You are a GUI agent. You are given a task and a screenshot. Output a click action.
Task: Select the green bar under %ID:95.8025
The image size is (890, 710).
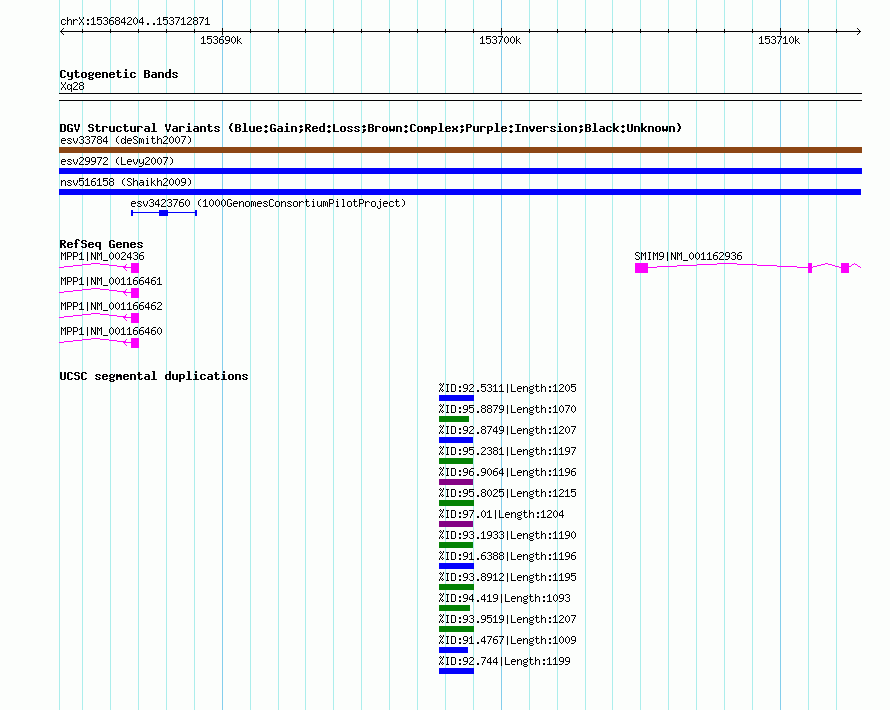click(456, 503)
